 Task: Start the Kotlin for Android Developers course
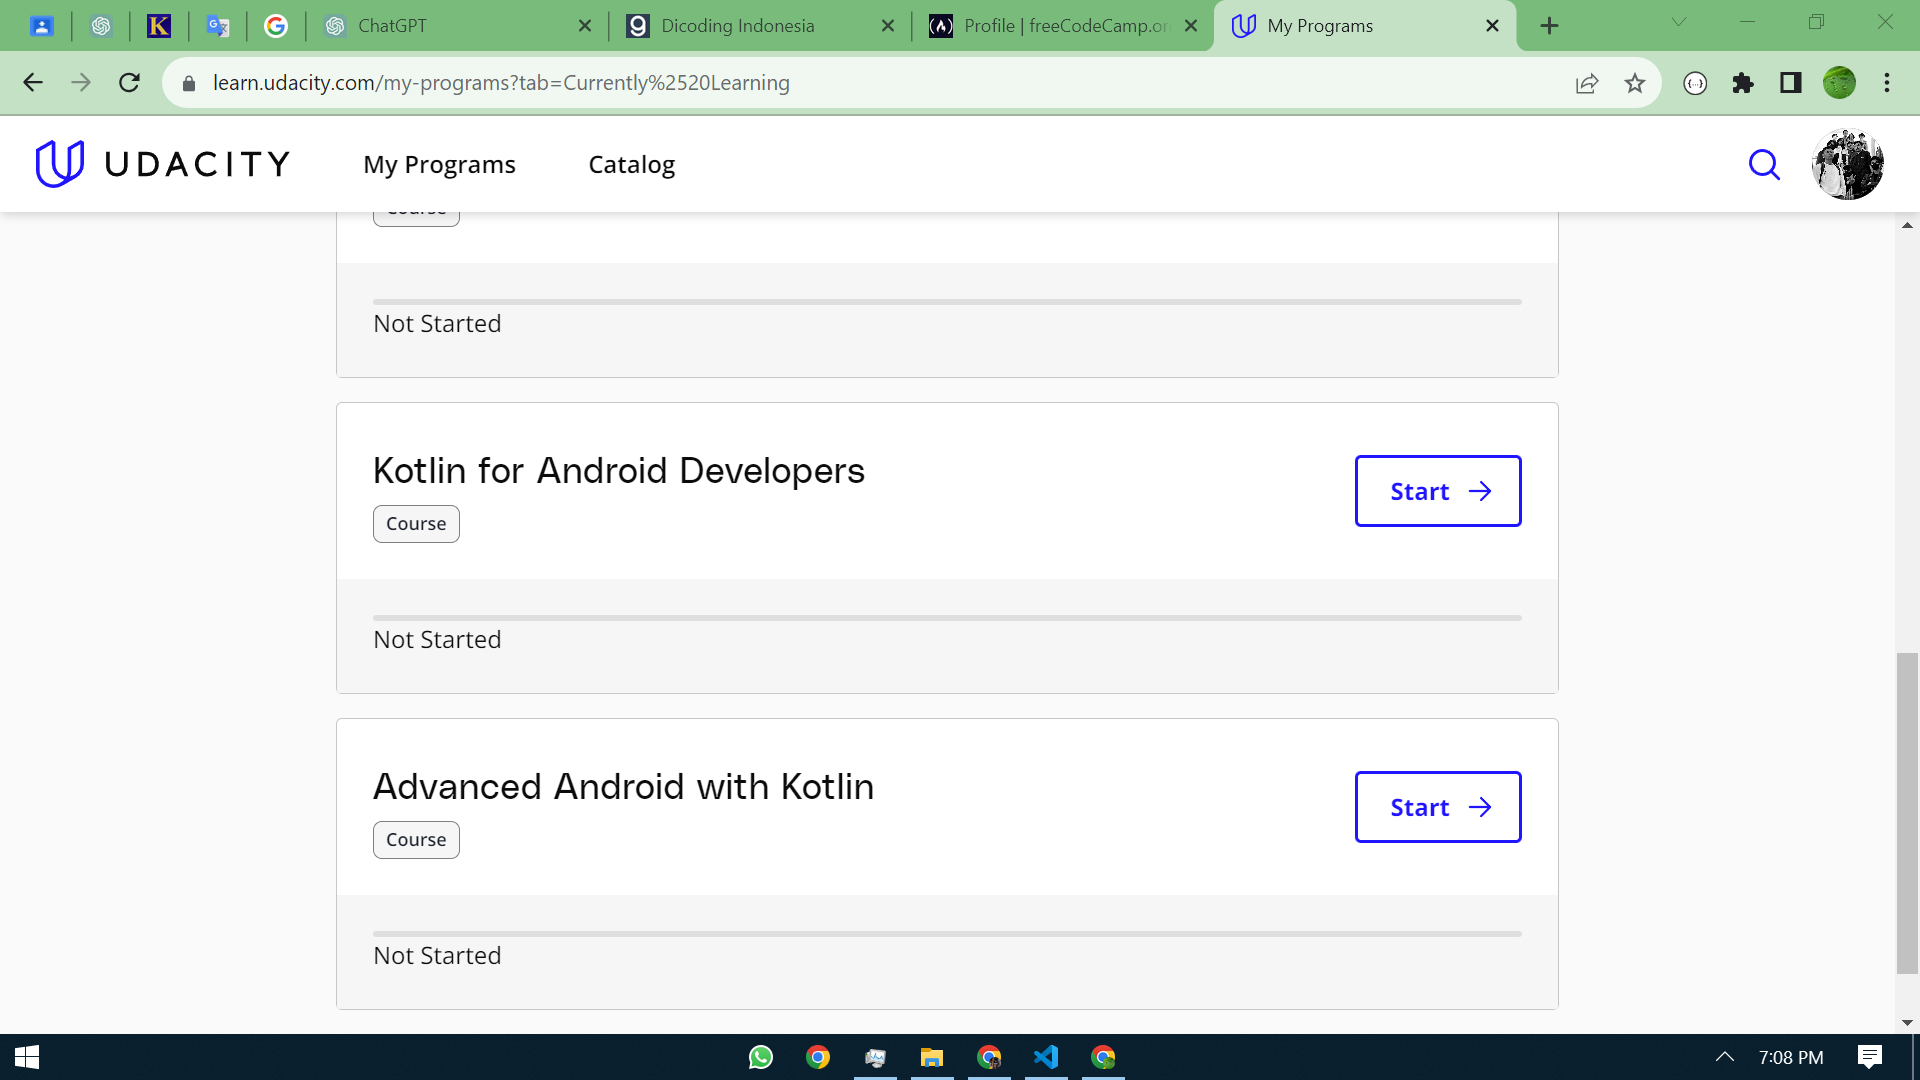point(1437,491)
